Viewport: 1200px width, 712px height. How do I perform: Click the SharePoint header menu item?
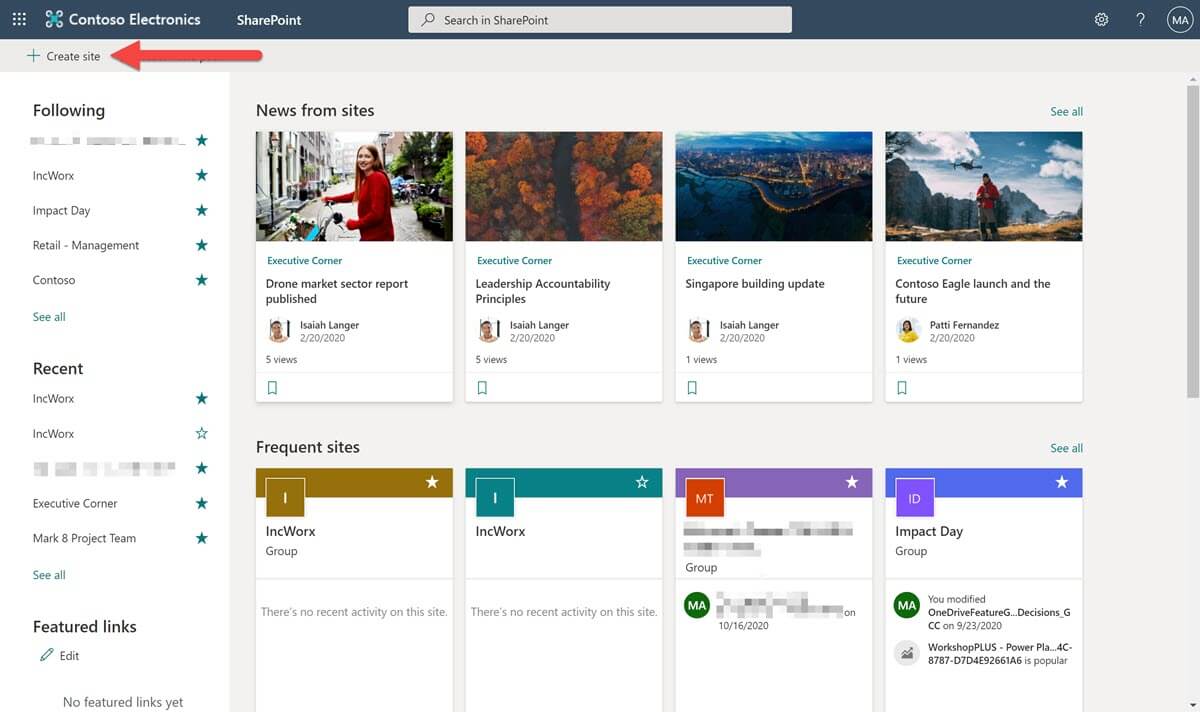tap(267, 19)
